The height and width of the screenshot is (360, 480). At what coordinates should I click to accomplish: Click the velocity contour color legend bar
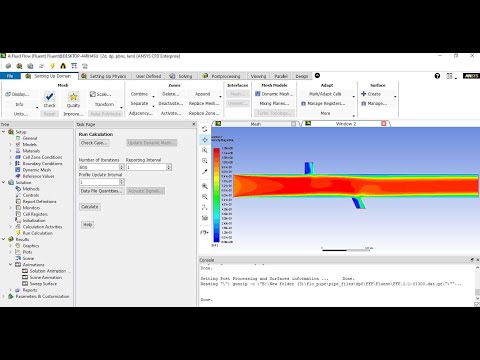pos(217,195)
